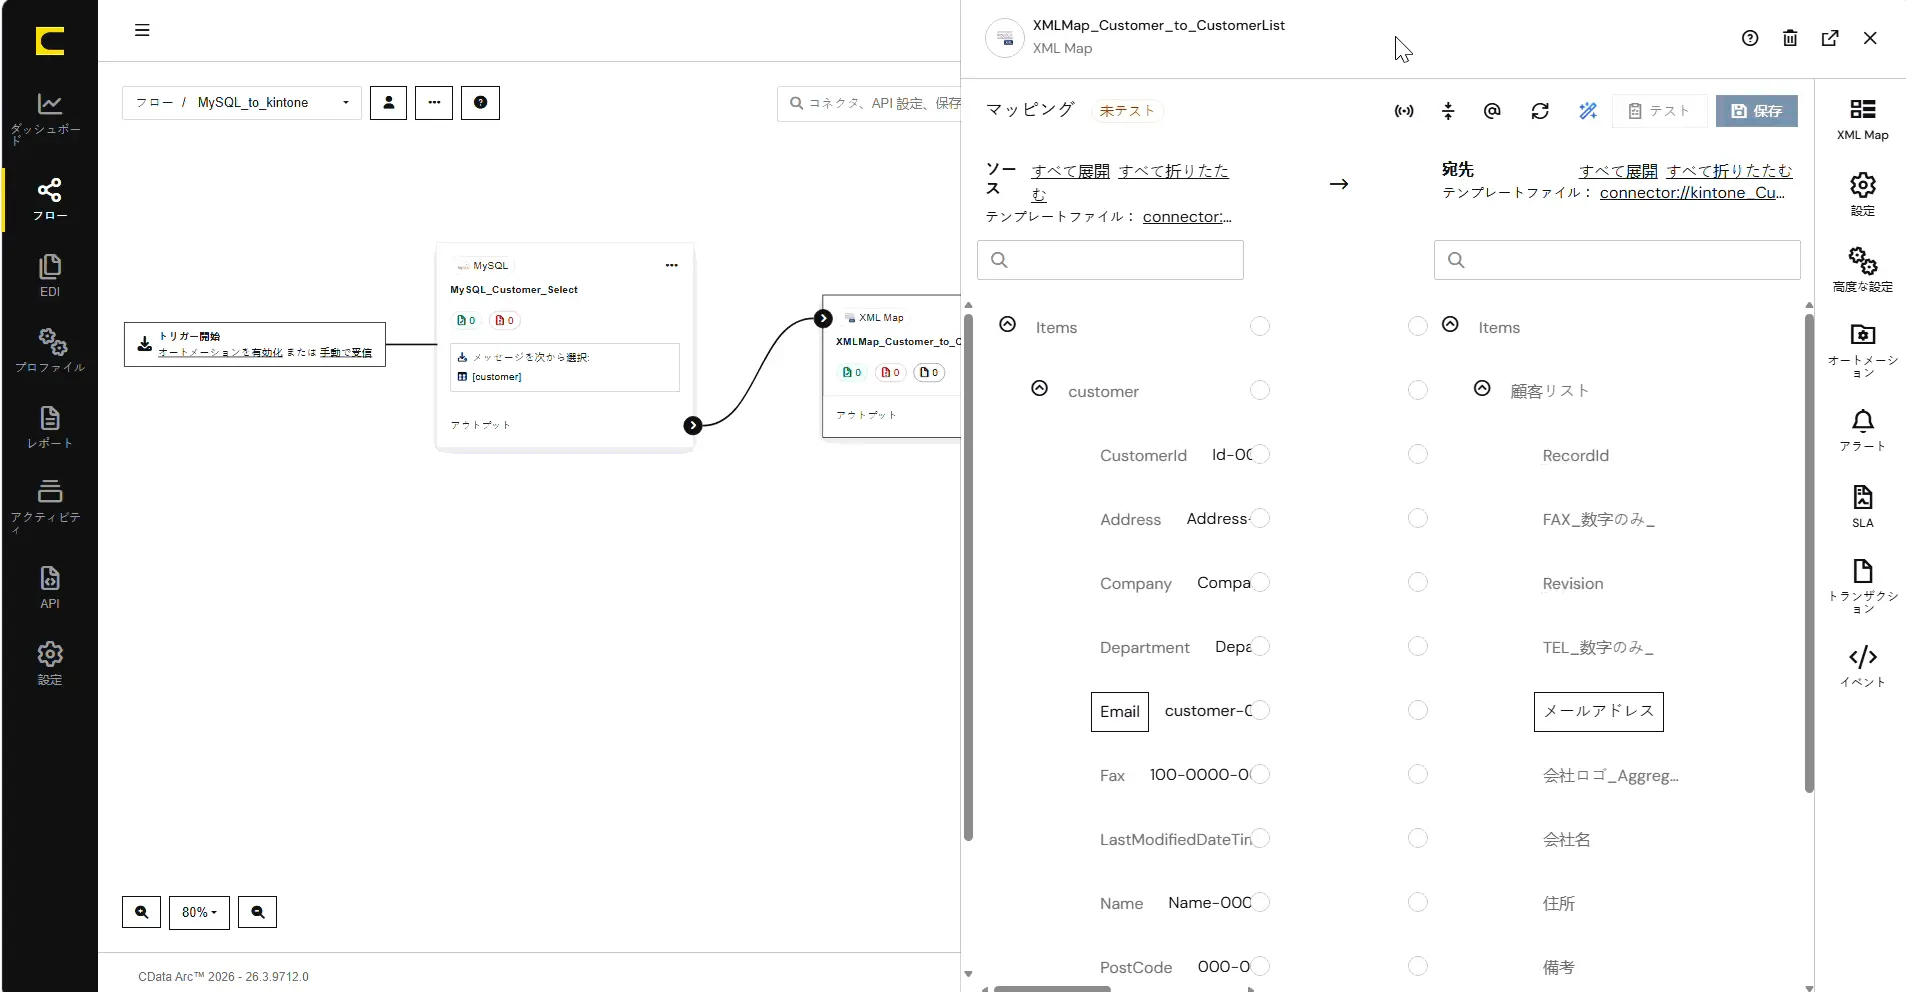This screenshot has width=1906, height=992.
Task: Open the help icon in XML Map header
Action: (1750, 38)
